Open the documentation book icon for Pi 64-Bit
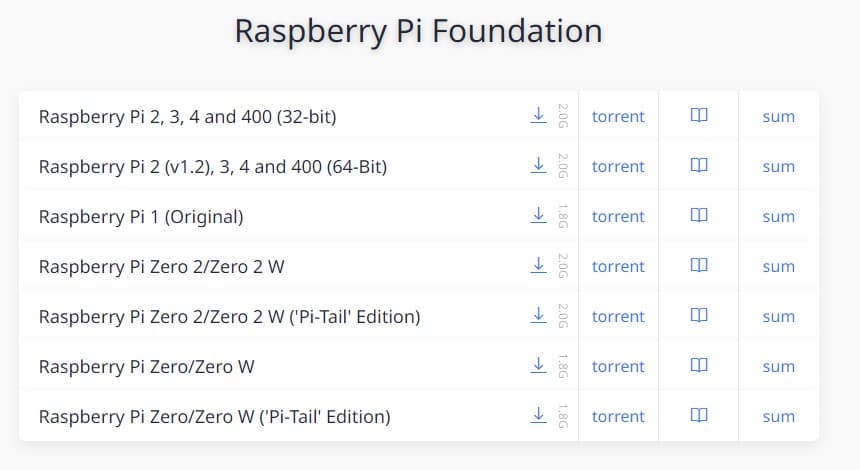The width and height of the screenshot is (860, 470). pos(699,165)
